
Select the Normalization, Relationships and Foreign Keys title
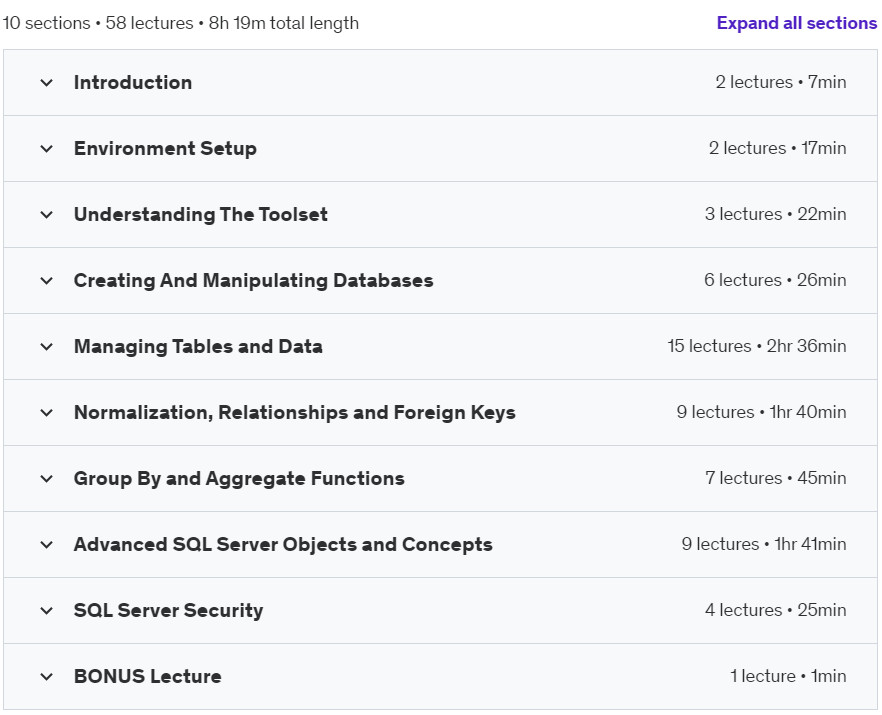(295, 412)
